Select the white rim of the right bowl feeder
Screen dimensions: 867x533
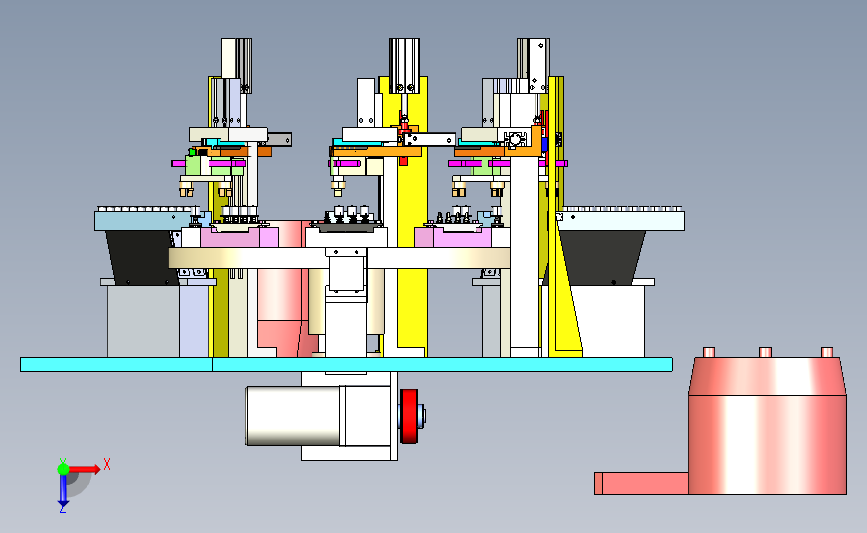coord(621,221)
